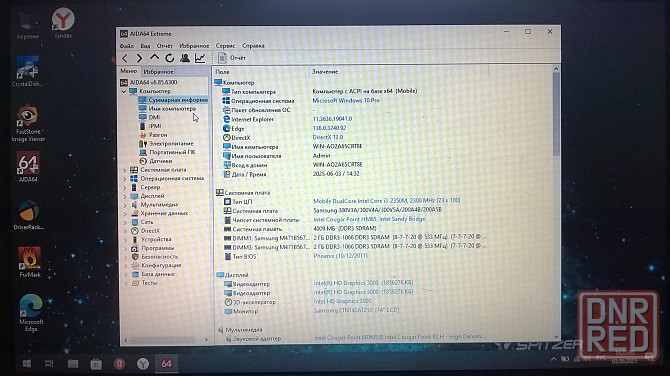The width and height of the screenshot is (670, 376).
Task: Open Mobile DualCore Intel Core i3-2350M link
Action: (x=387, y=200)
